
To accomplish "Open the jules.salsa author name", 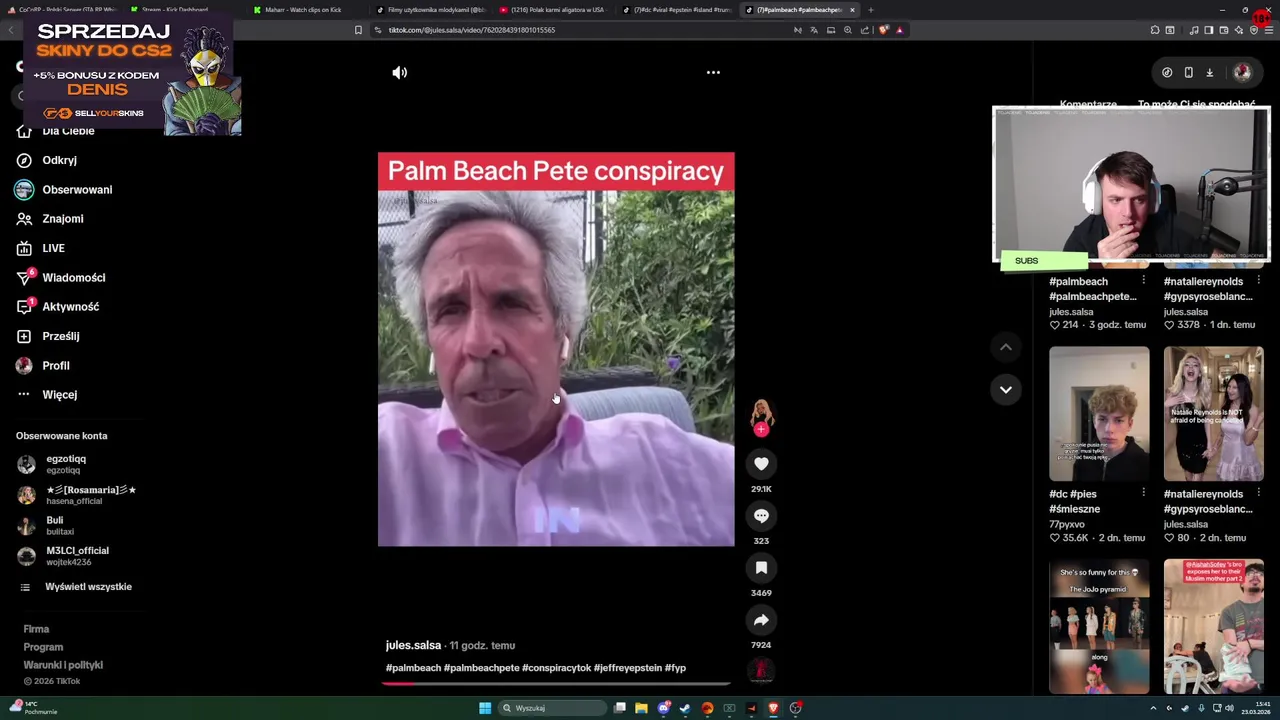I will (x=413, y=646).
